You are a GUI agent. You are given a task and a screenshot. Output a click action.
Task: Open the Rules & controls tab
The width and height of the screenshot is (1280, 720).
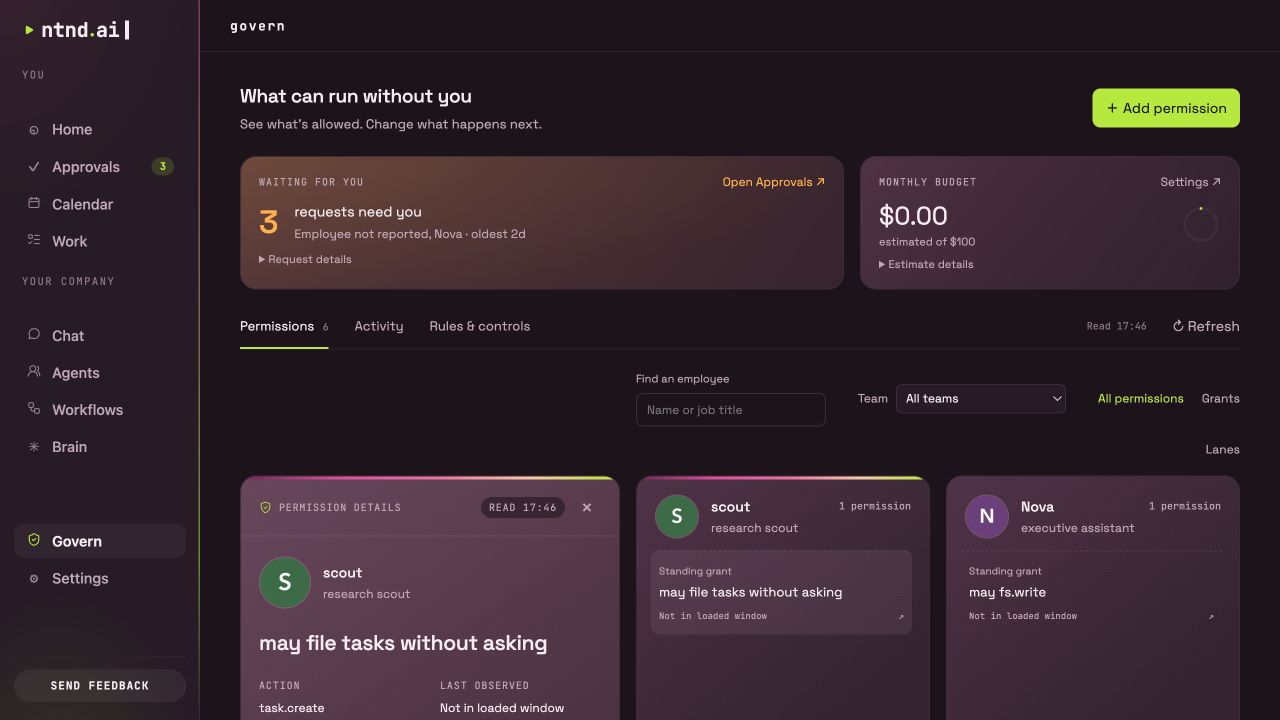[480, 327]
